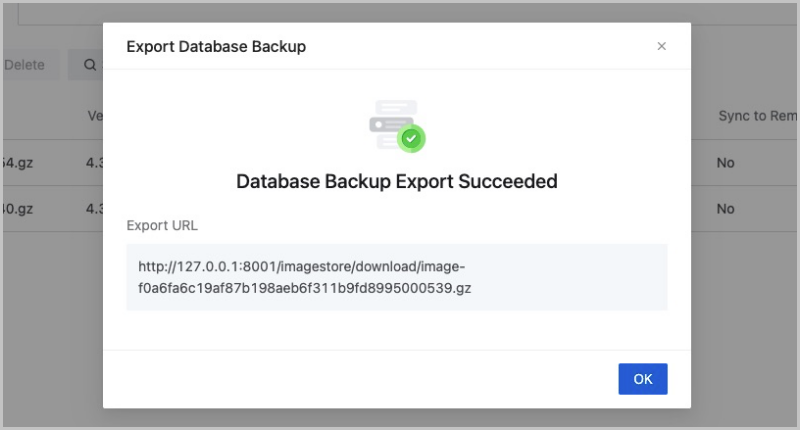Click the green checkmark success badge
This screenshot has height=430, width=800.
point(411,137)
